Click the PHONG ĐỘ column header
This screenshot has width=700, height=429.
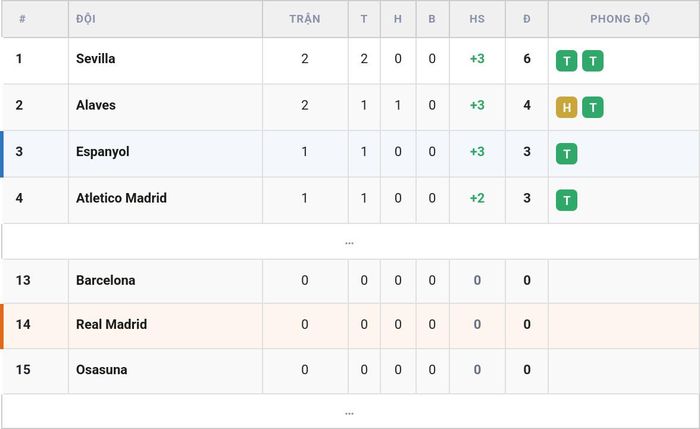(620, 19)
